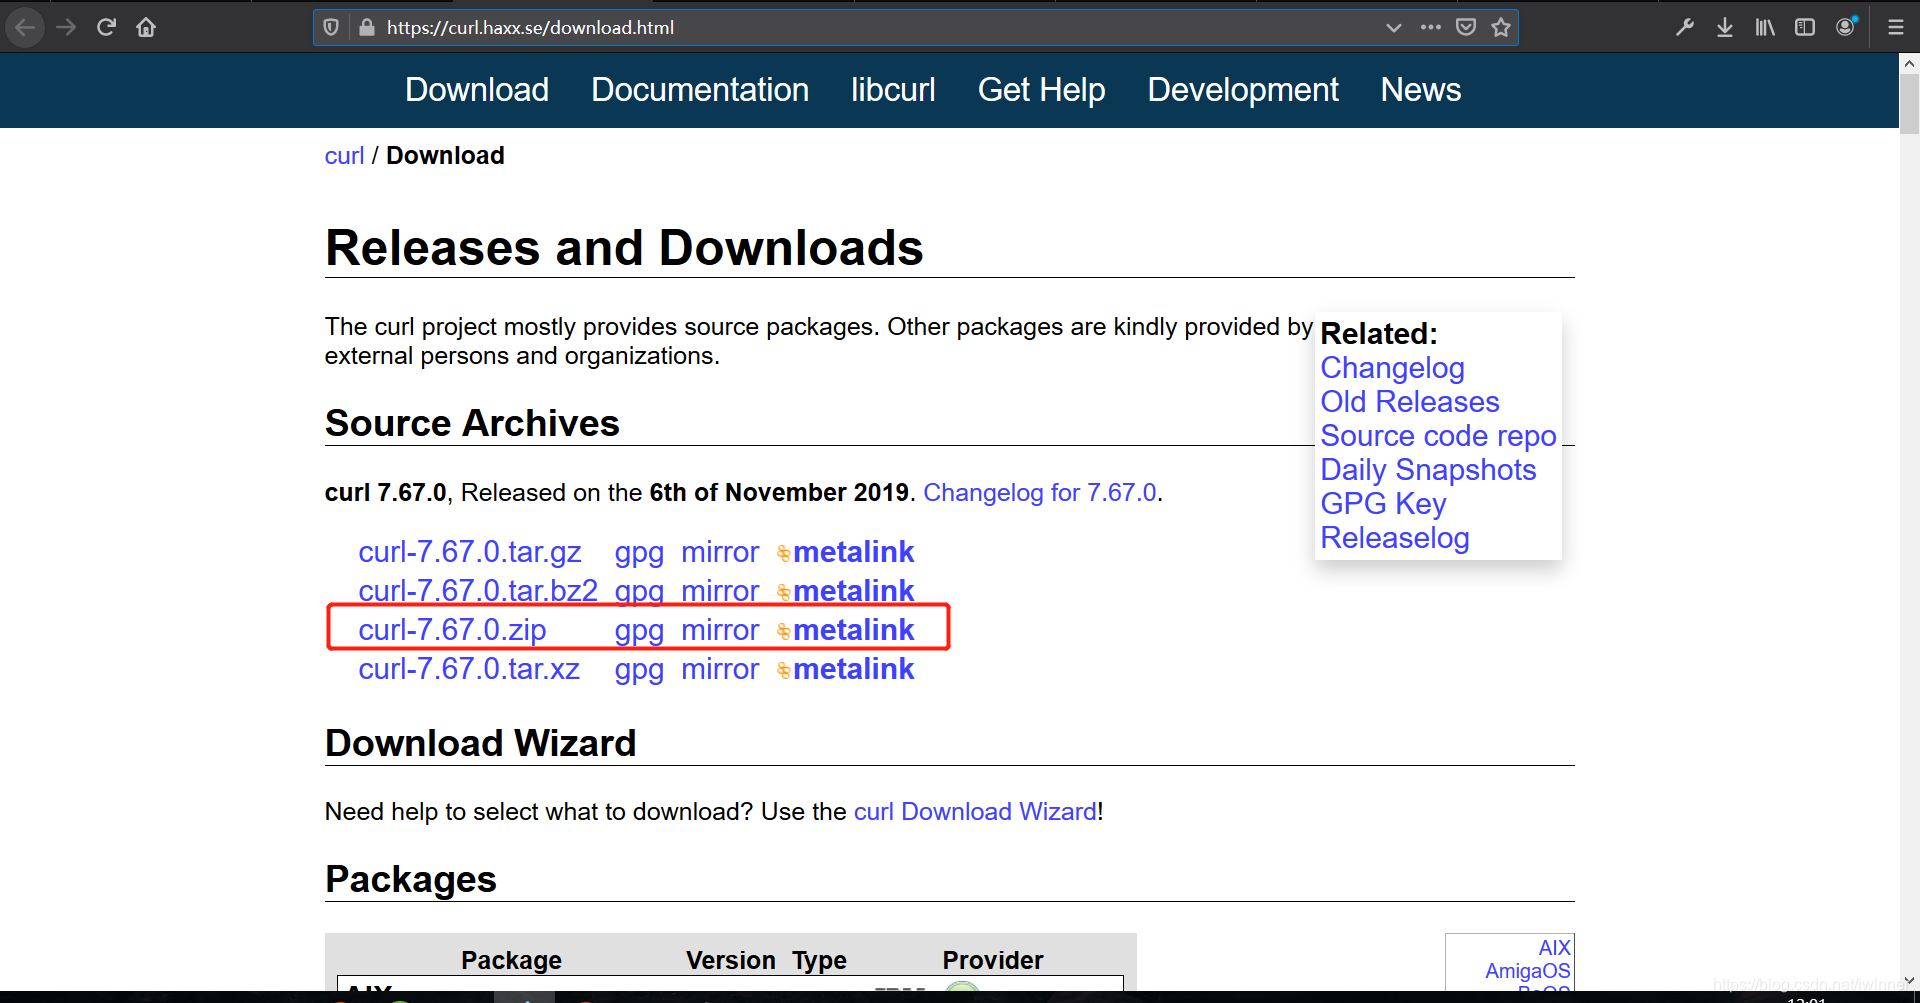Open the News nav menu
The image size is (1920, 1003).
click(x=1421, y=90)
